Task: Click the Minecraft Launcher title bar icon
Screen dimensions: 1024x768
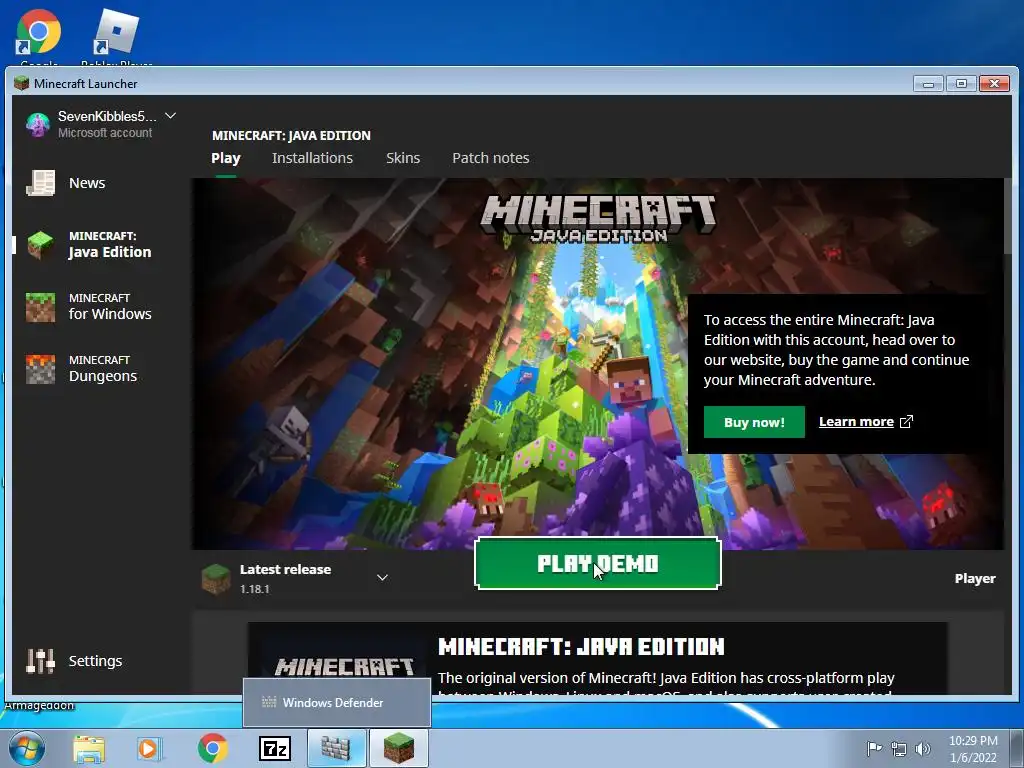Action: point(22,83)
